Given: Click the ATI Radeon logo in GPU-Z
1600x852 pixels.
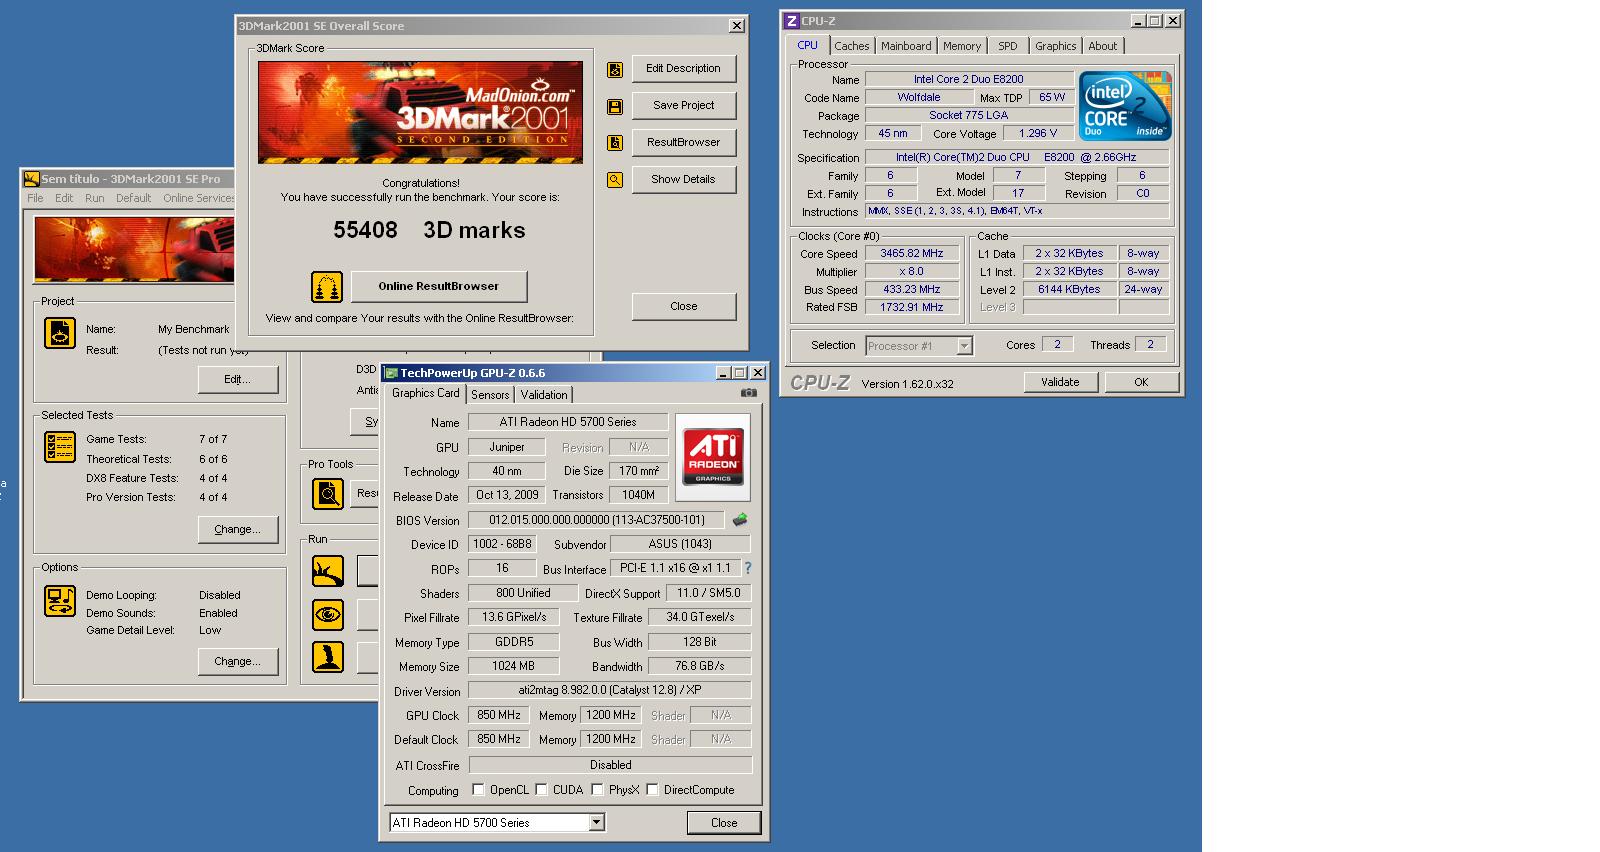Looking at the screenshot, I should coord(713,456).
